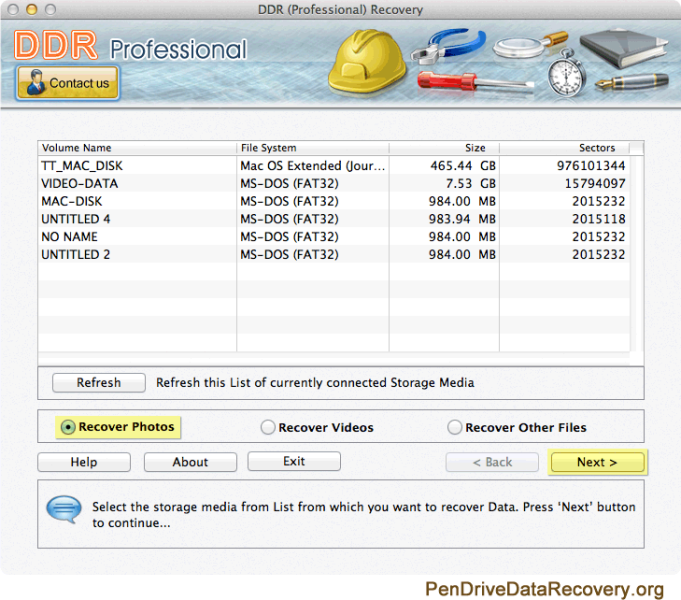Click the 976101344 sectors value
This screenshot has width=681, height=600.
(591, 166)
